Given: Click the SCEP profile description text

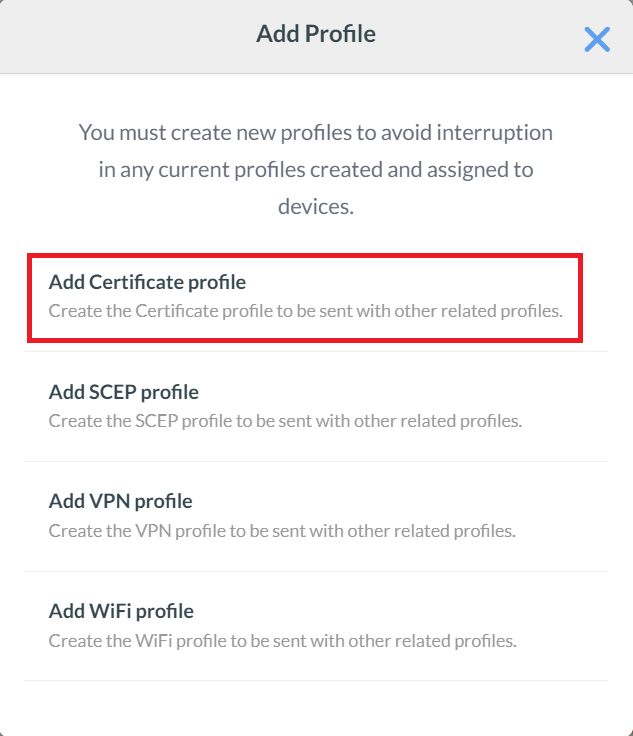Looking at the screenshot, I should pyautogui.click(x=285, y=421).
